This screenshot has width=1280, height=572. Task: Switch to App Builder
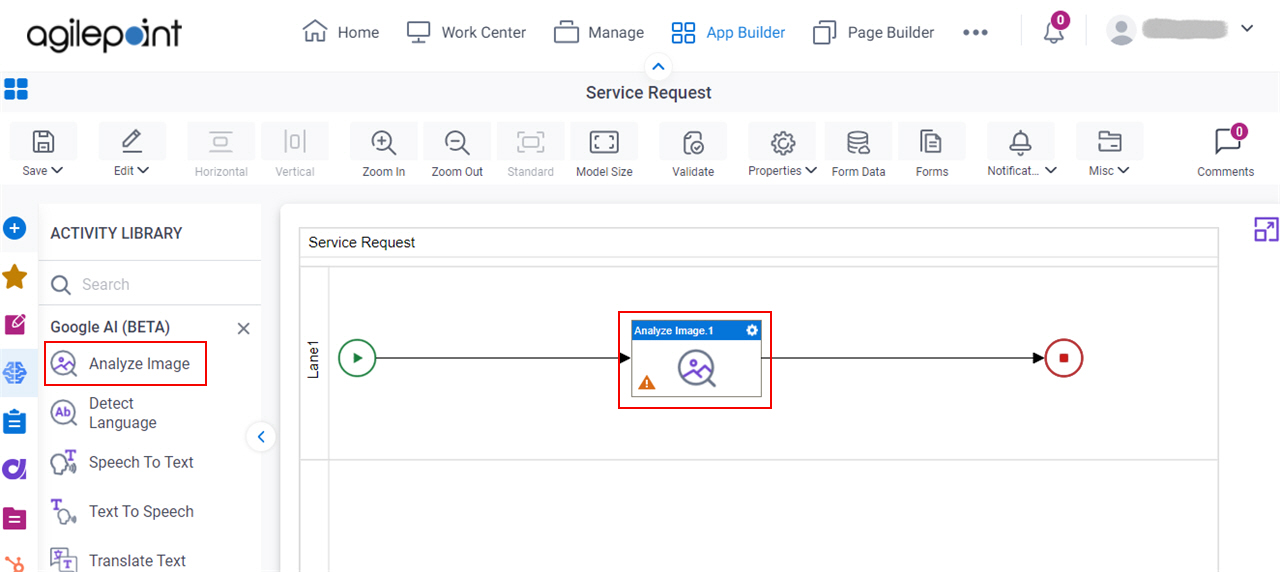click(x=728, y=32)
